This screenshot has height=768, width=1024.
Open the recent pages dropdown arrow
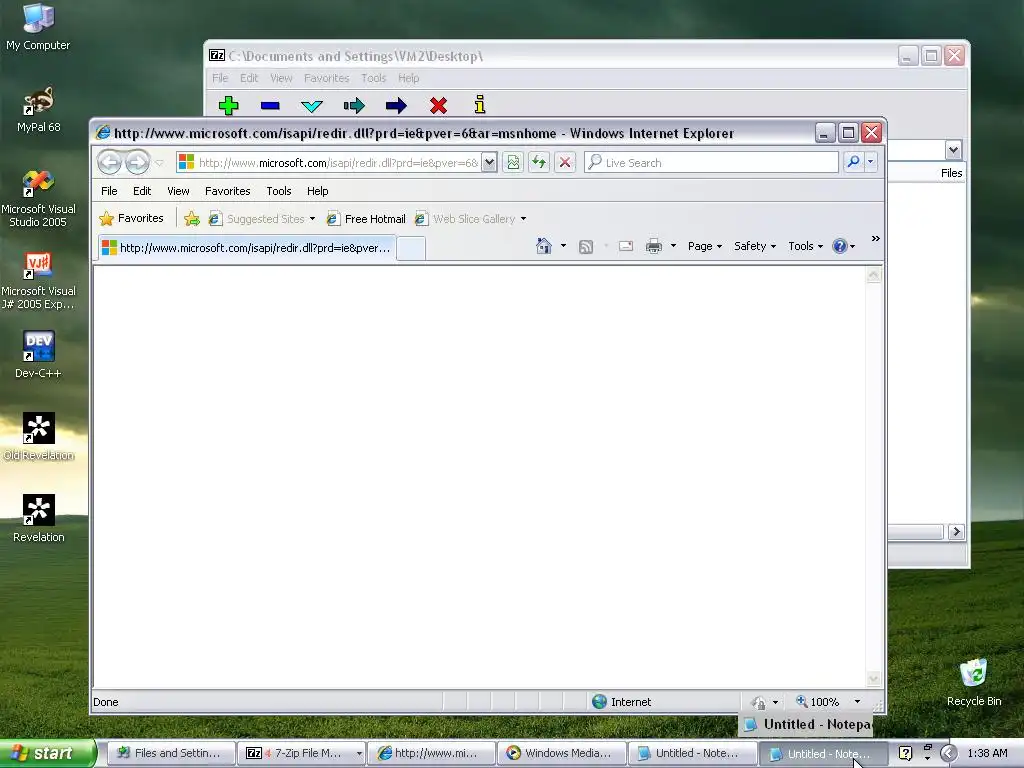pos(159,163)
